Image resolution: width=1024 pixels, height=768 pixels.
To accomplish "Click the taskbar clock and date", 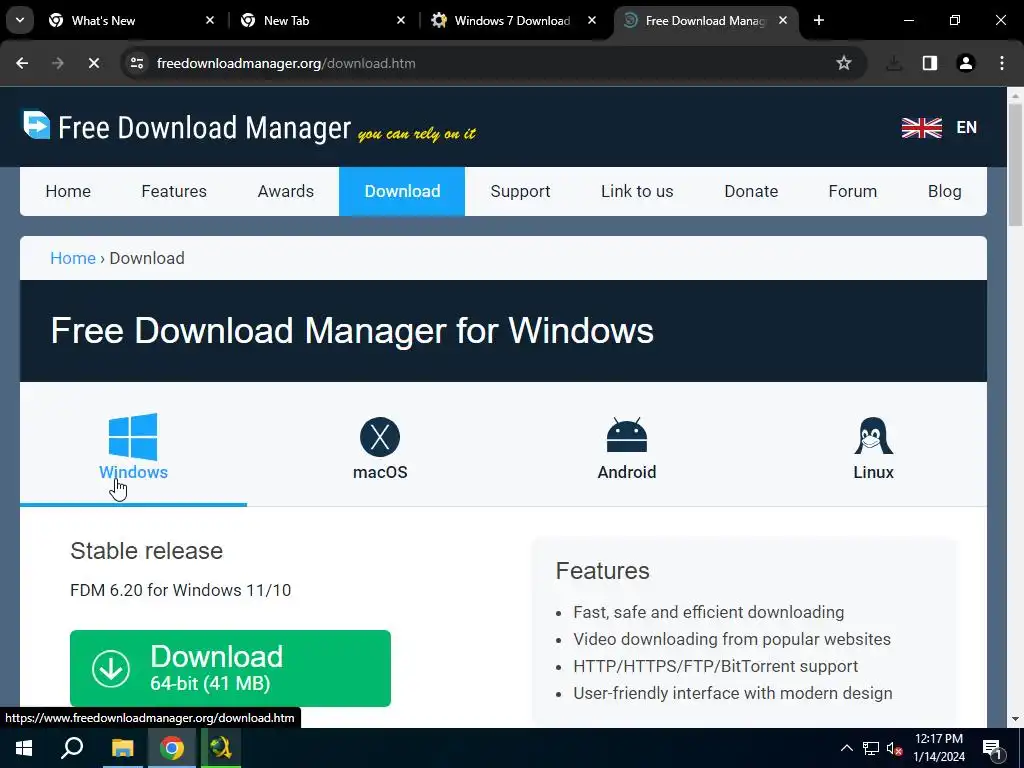I will pos(938,748).
